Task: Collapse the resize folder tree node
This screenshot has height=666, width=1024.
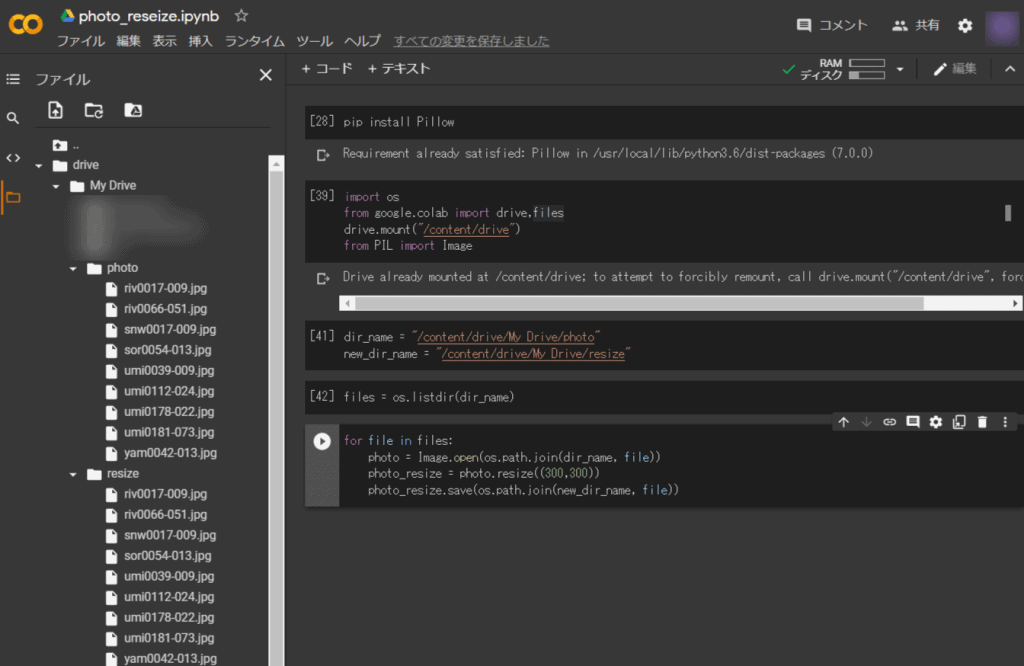Action: (74, 474)
